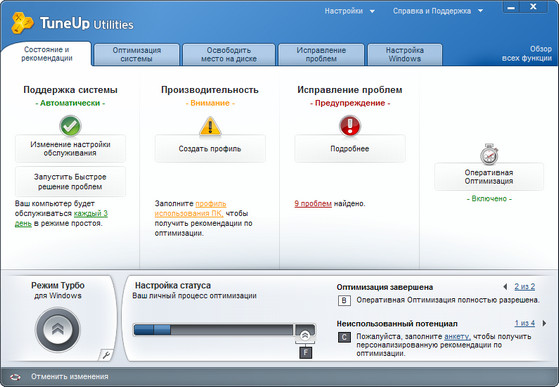Click the C rating badge icon
Screen dimensions: 559x387
344,337
